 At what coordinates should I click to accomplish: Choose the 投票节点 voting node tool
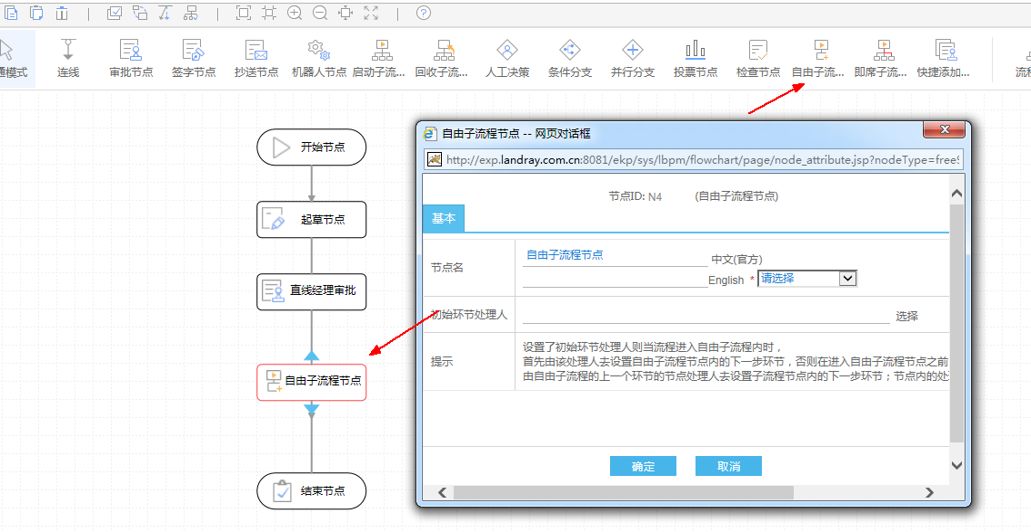695,58
